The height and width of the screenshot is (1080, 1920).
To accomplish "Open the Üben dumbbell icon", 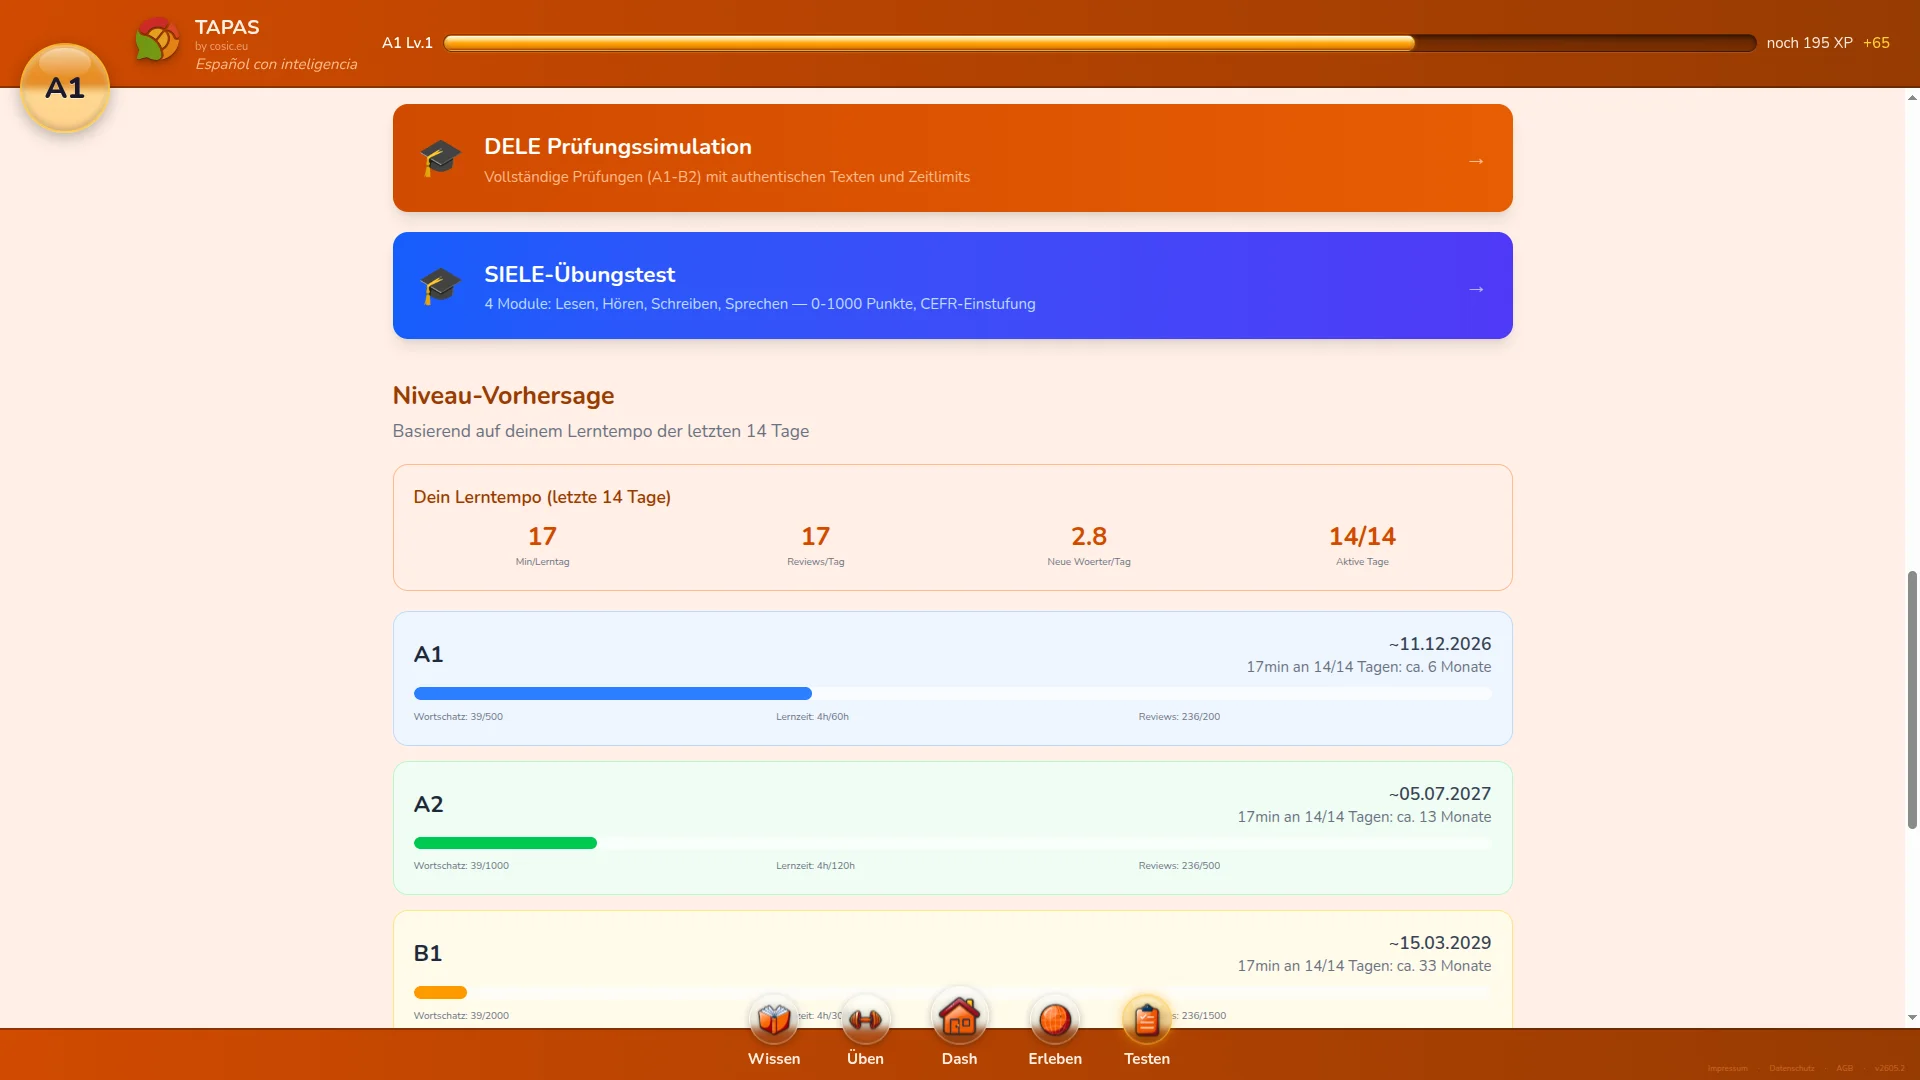I will [x=865, y=1019].
